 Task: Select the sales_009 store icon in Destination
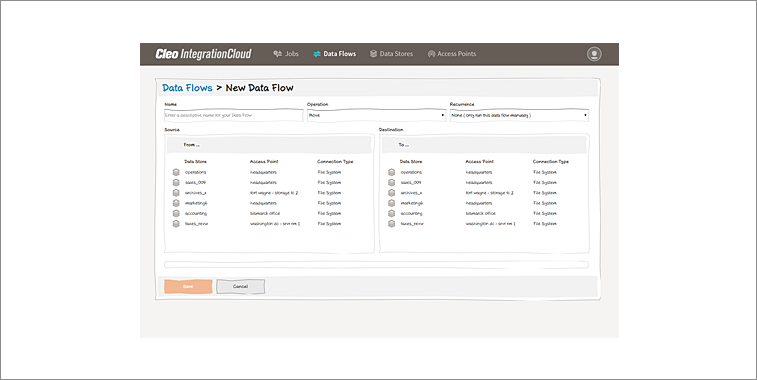392,183
